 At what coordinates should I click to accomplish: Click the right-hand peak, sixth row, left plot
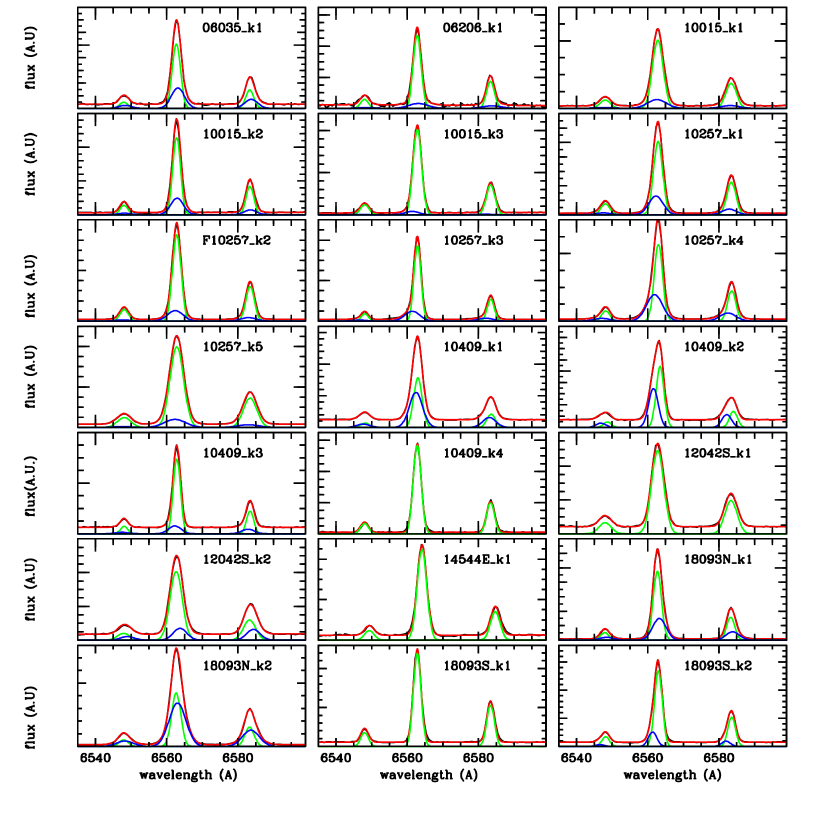(250, 608)
